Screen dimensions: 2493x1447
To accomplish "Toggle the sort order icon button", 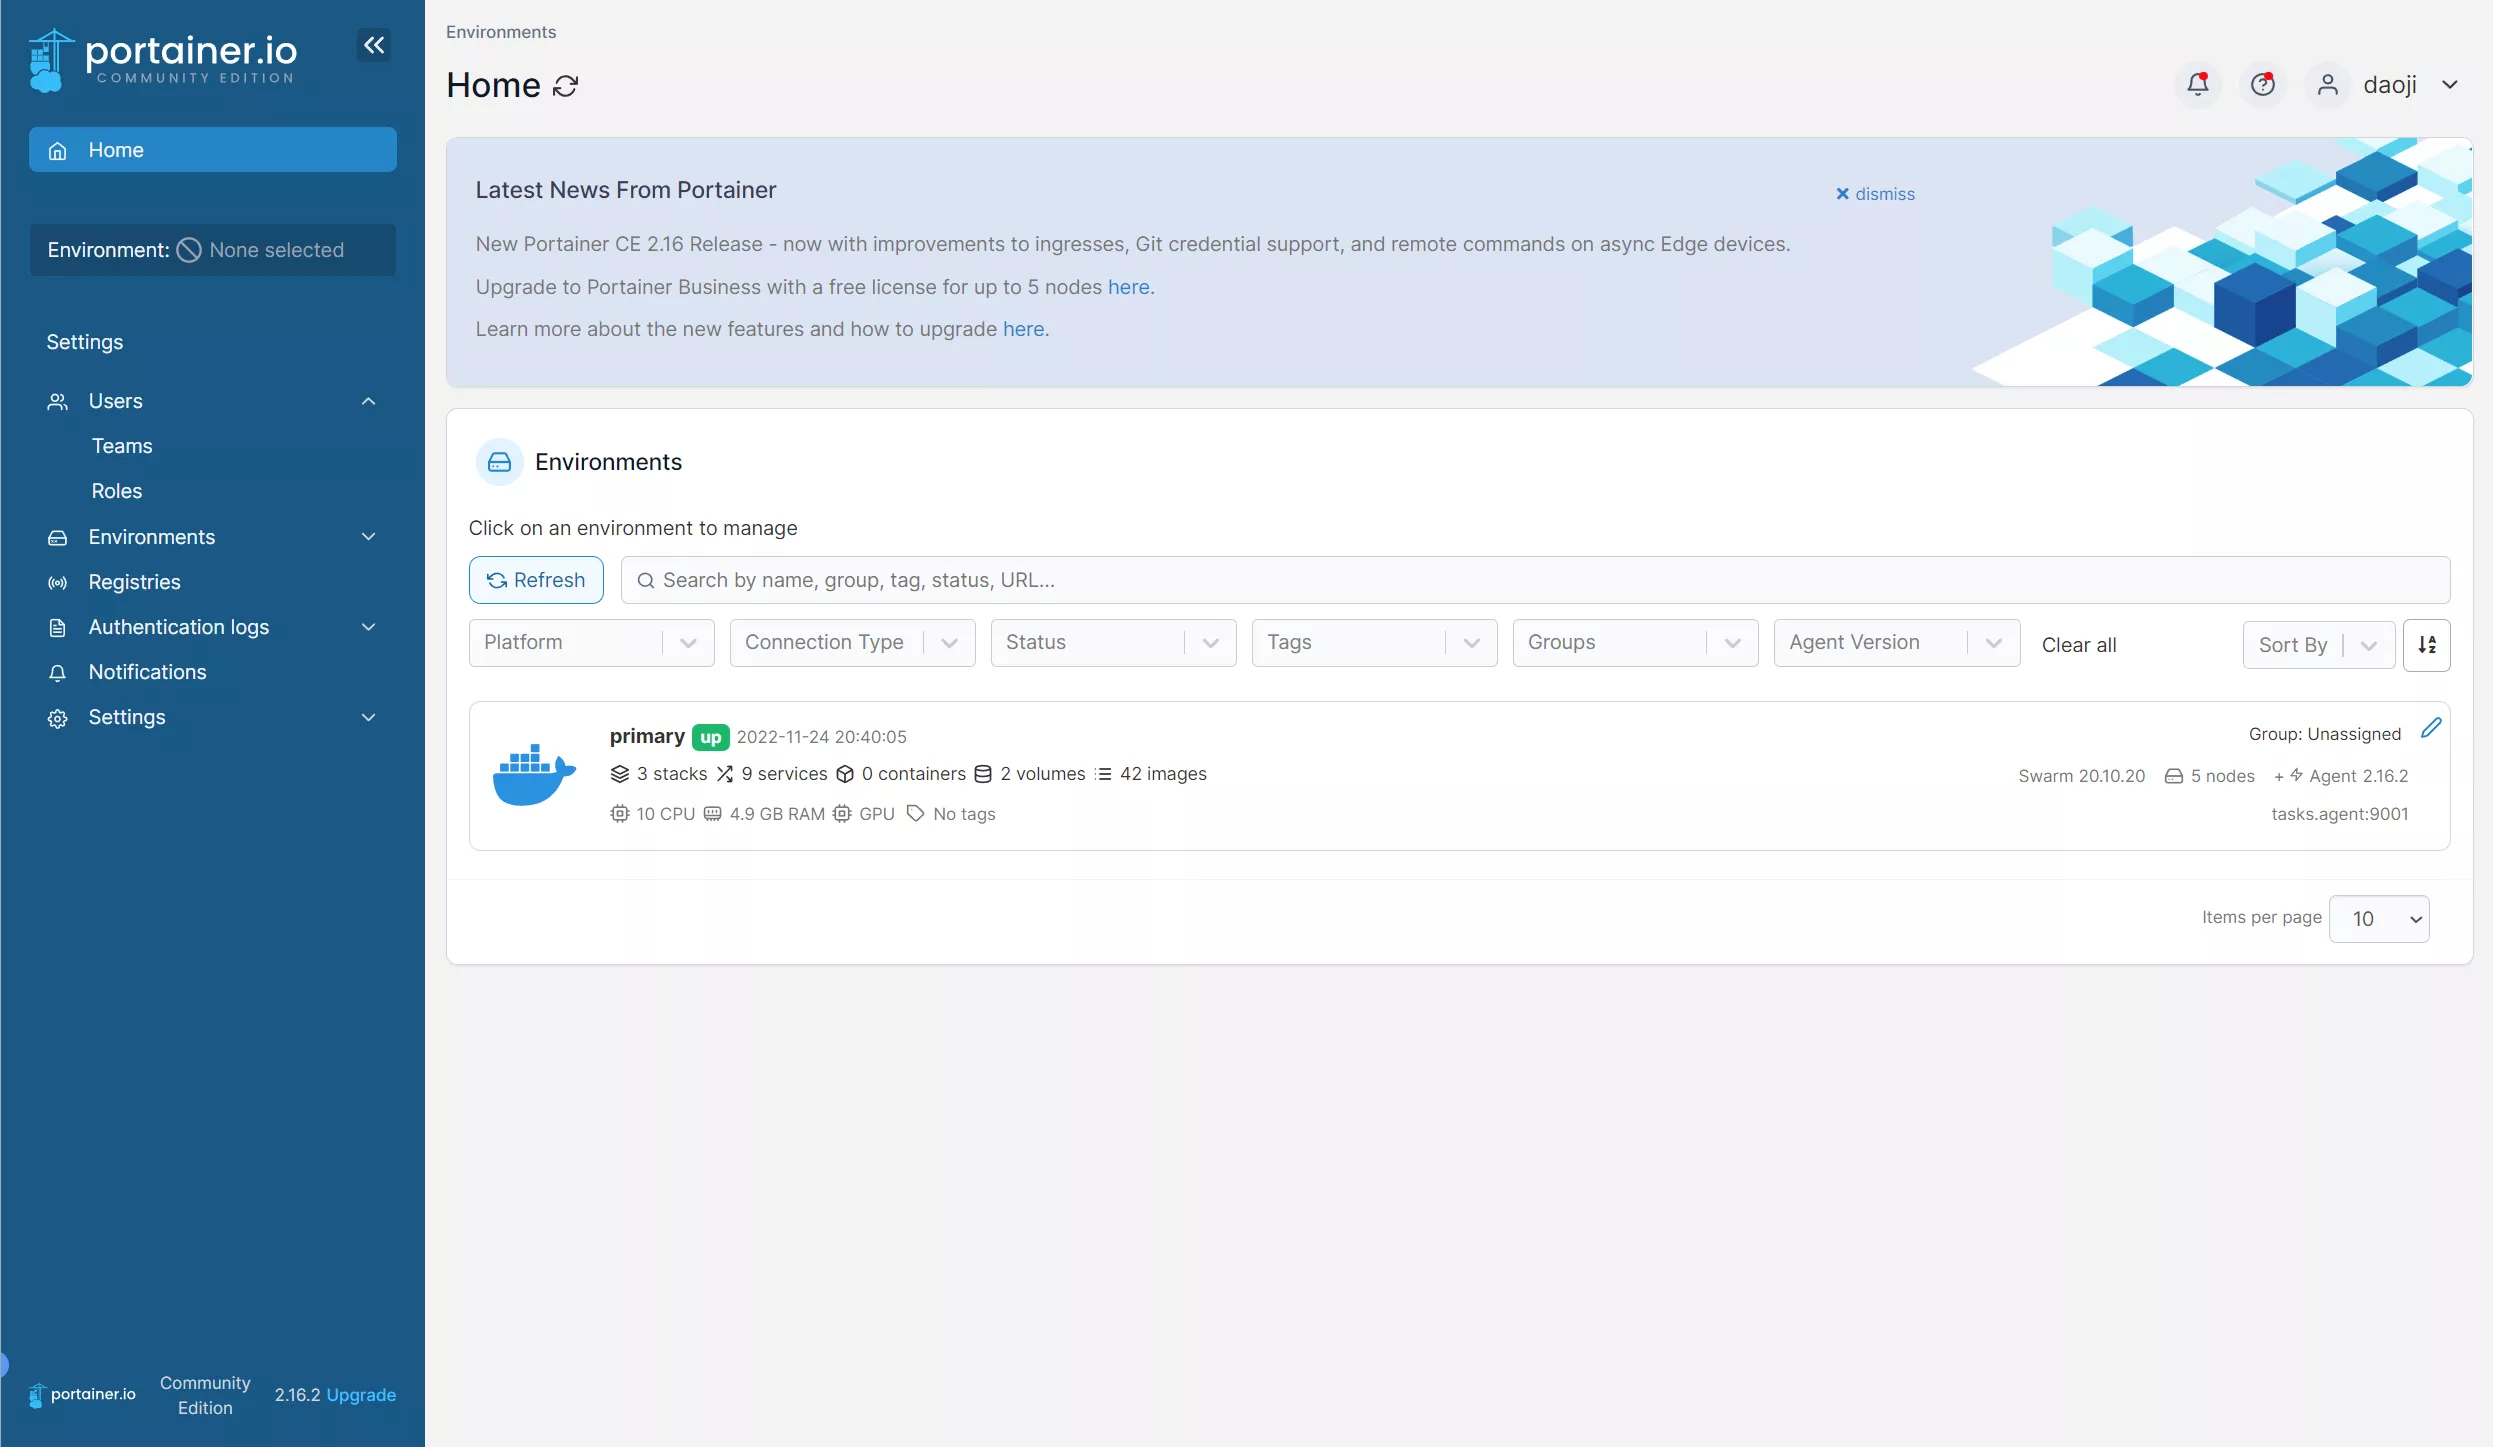I will (x=2427, y=645).
